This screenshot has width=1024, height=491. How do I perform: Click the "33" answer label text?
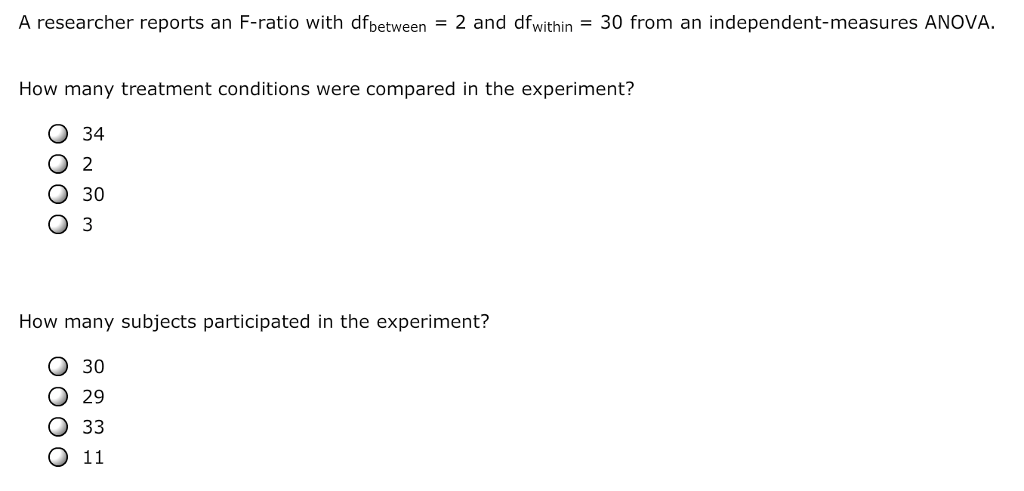point(93,427)
